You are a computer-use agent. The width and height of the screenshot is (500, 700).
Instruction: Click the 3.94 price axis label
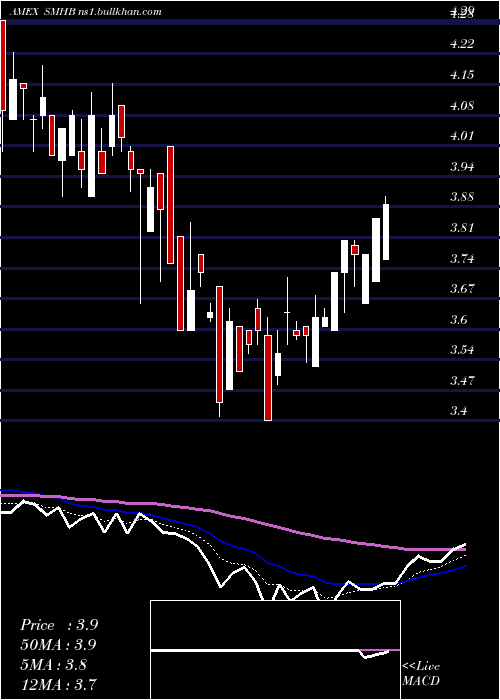[462, 167]
